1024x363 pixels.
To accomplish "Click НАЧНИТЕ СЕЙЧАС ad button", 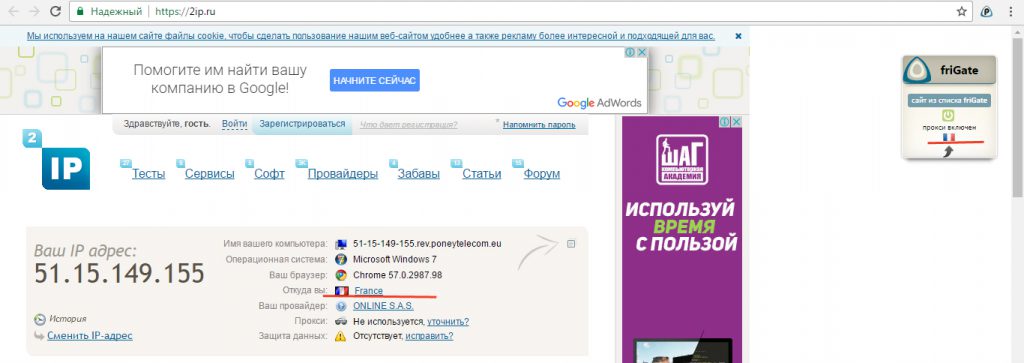I will coord(374,80).
